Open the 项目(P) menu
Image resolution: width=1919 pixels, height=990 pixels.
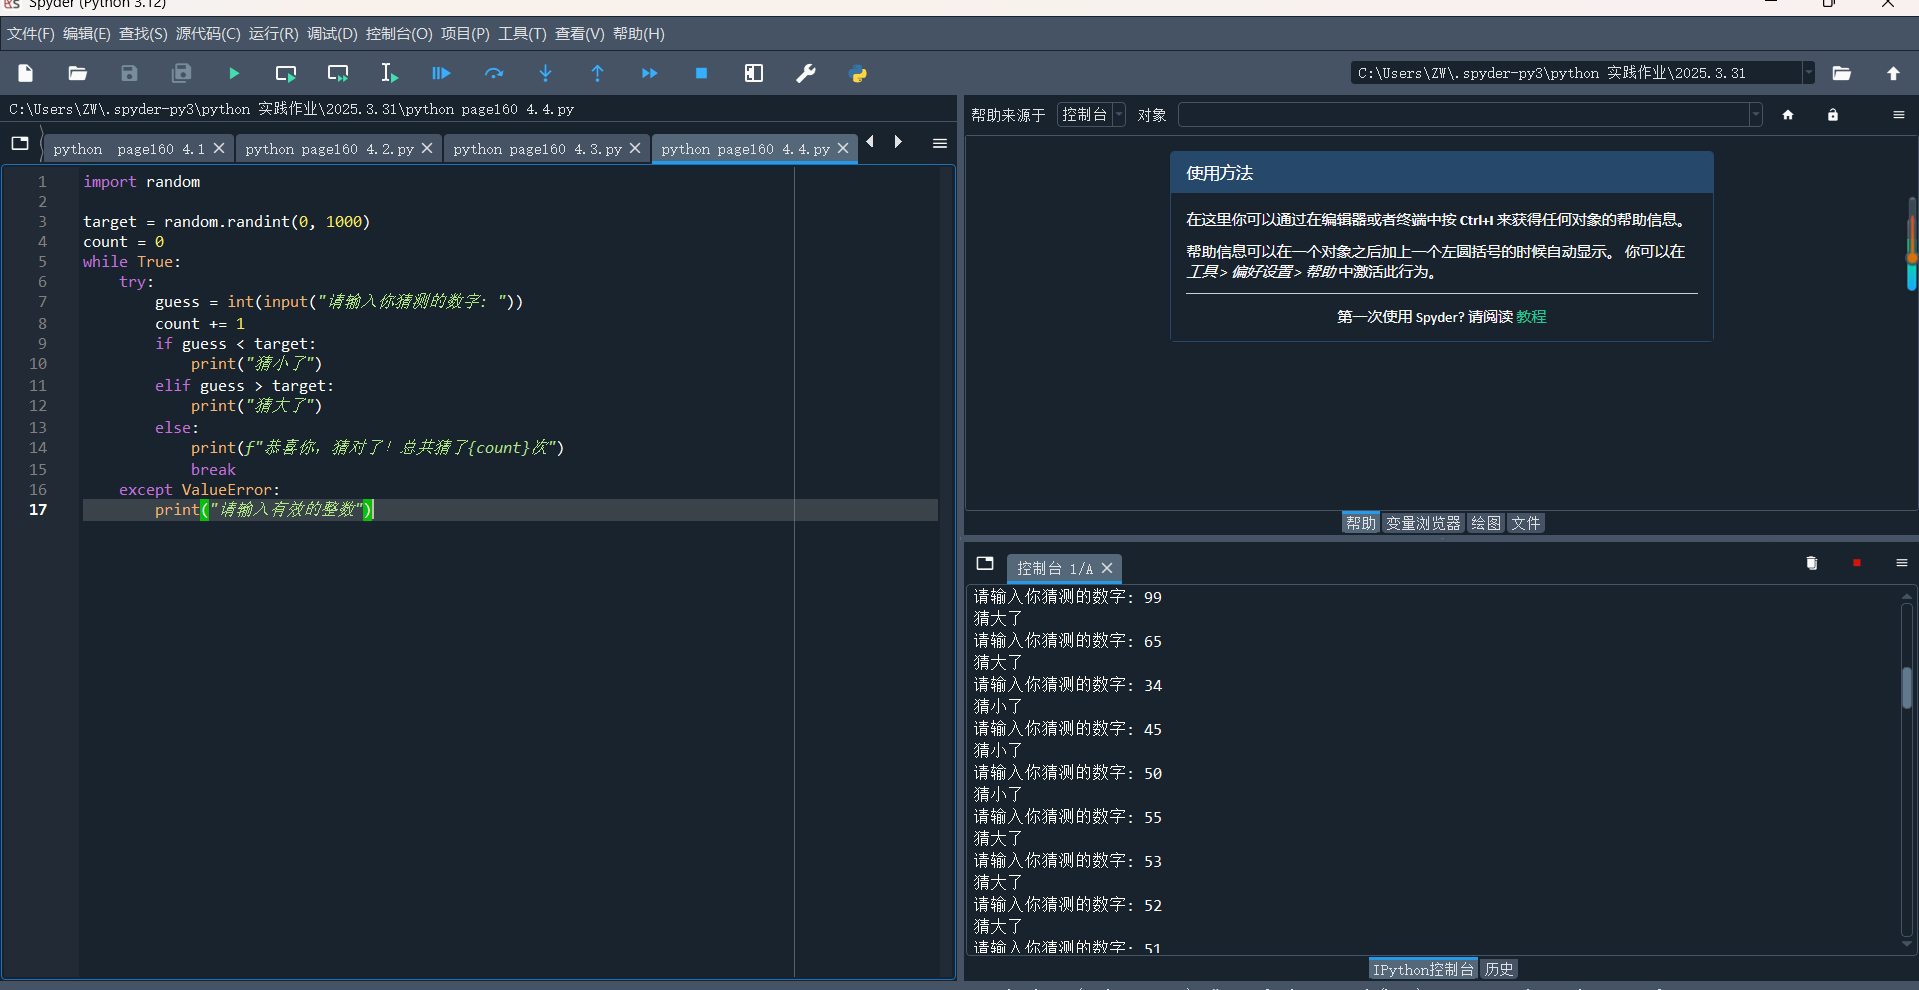tap(466, 34)
